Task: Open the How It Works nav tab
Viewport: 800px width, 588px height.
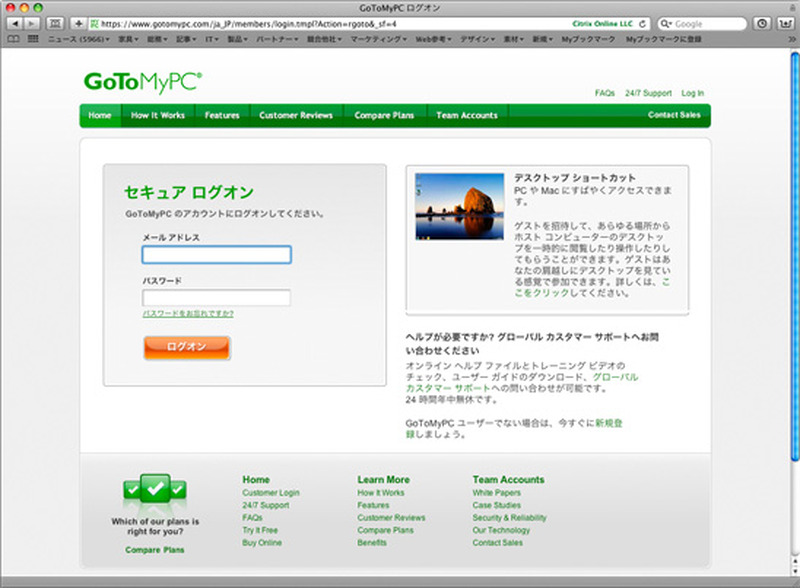Action: coord(158,116)
